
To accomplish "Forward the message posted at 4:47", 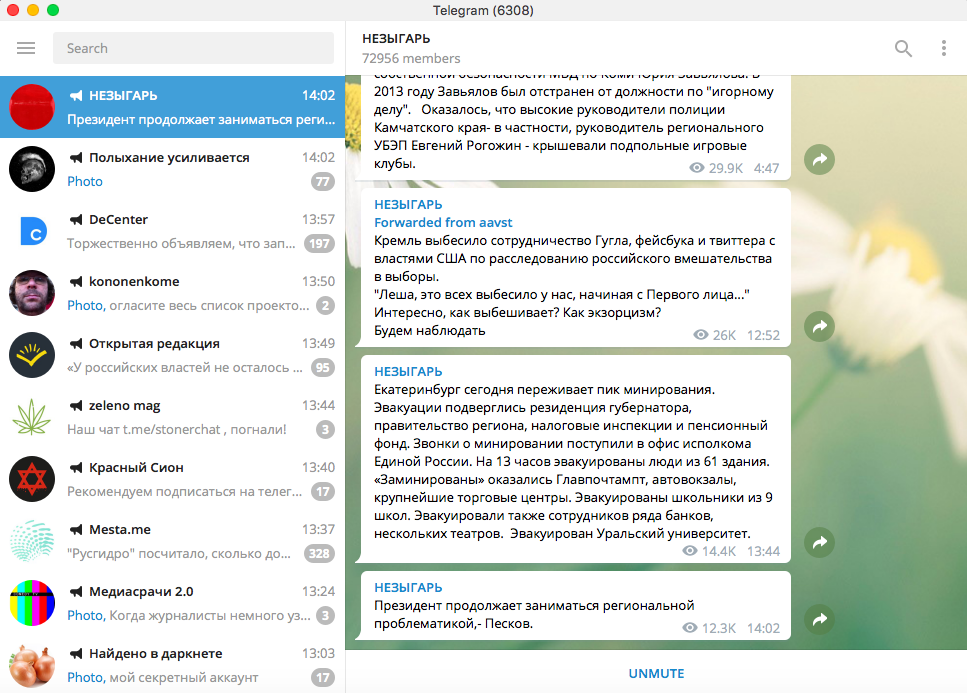I will 820,160.
